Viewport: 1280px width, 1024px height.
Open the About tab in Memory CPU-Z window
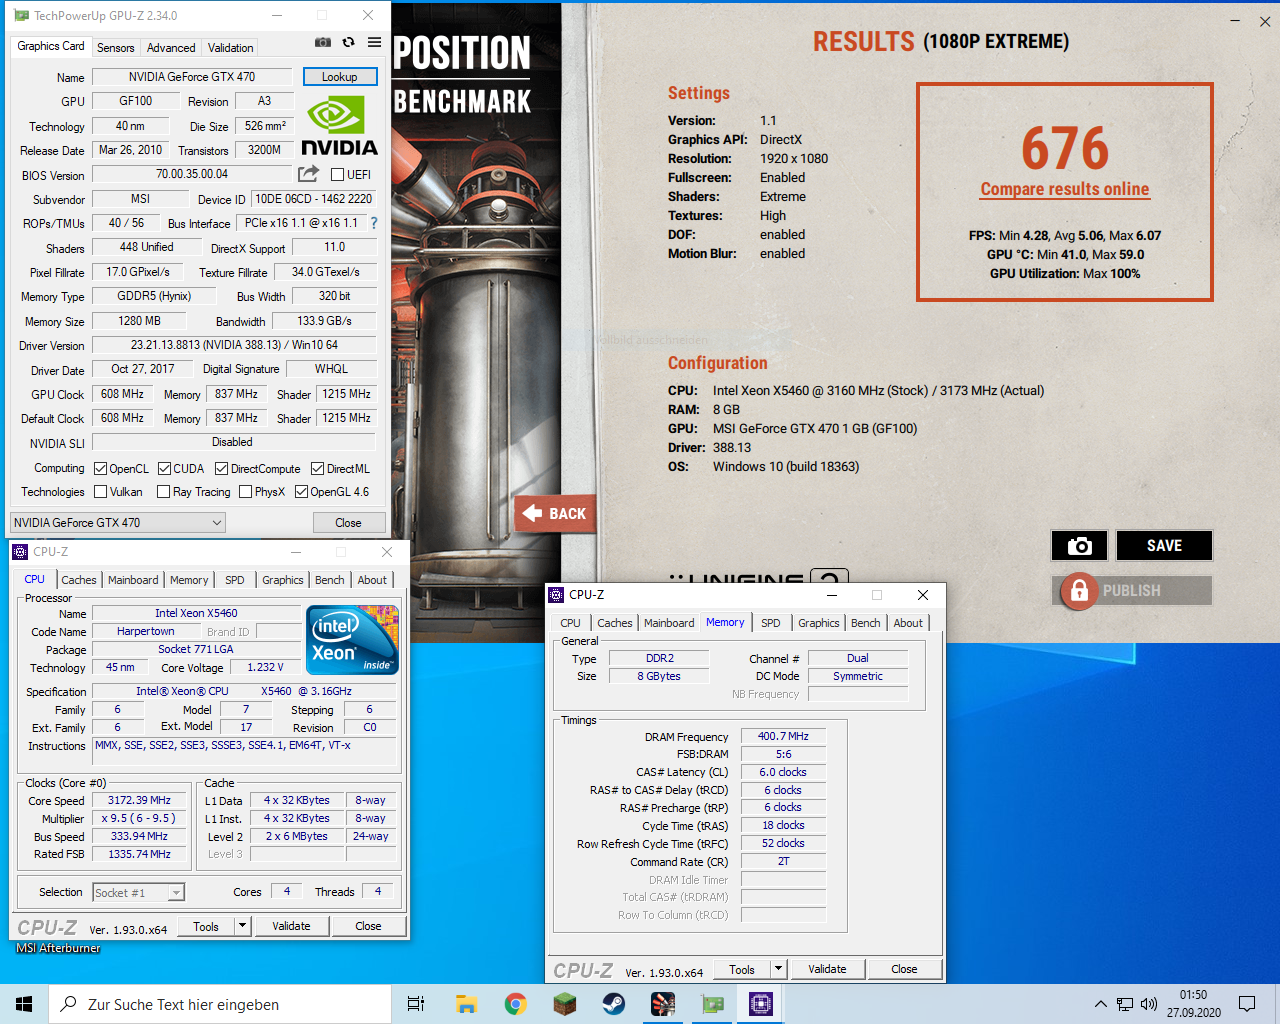[908, 623]
